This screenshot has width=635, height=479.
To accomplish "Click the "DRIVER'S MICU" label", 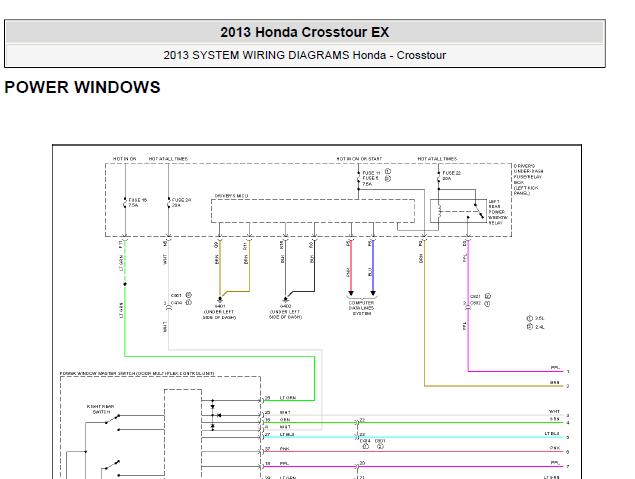I will tap(231, 196).
